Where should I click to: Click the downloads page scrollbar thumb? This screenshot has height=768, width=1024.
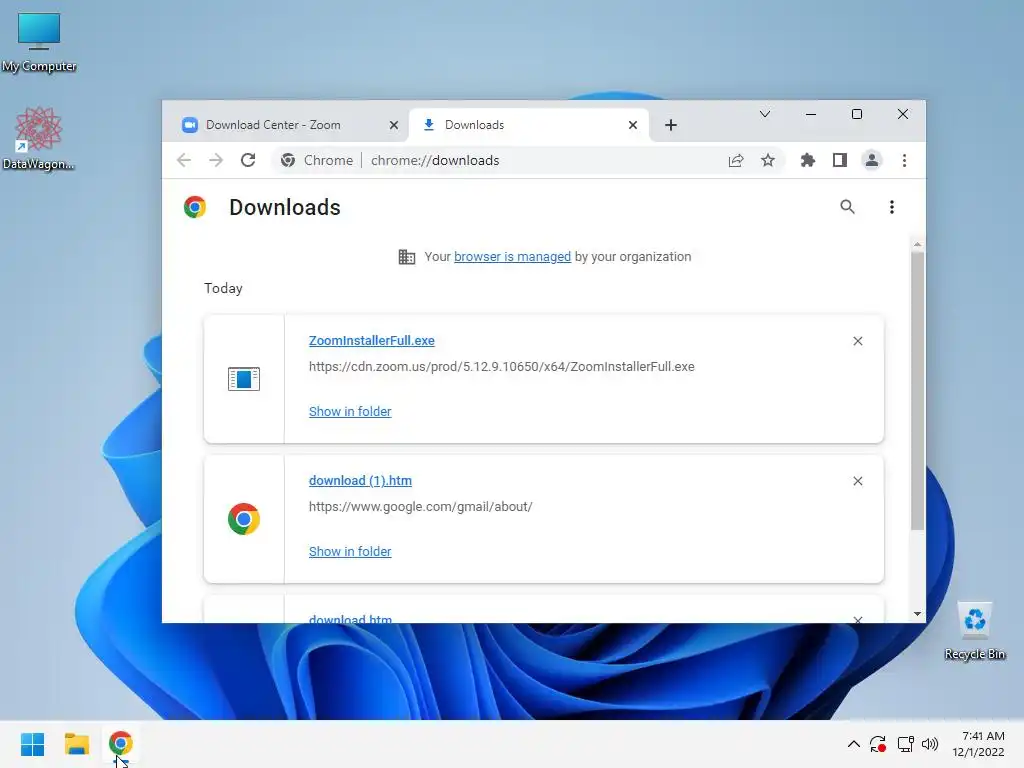918,391
